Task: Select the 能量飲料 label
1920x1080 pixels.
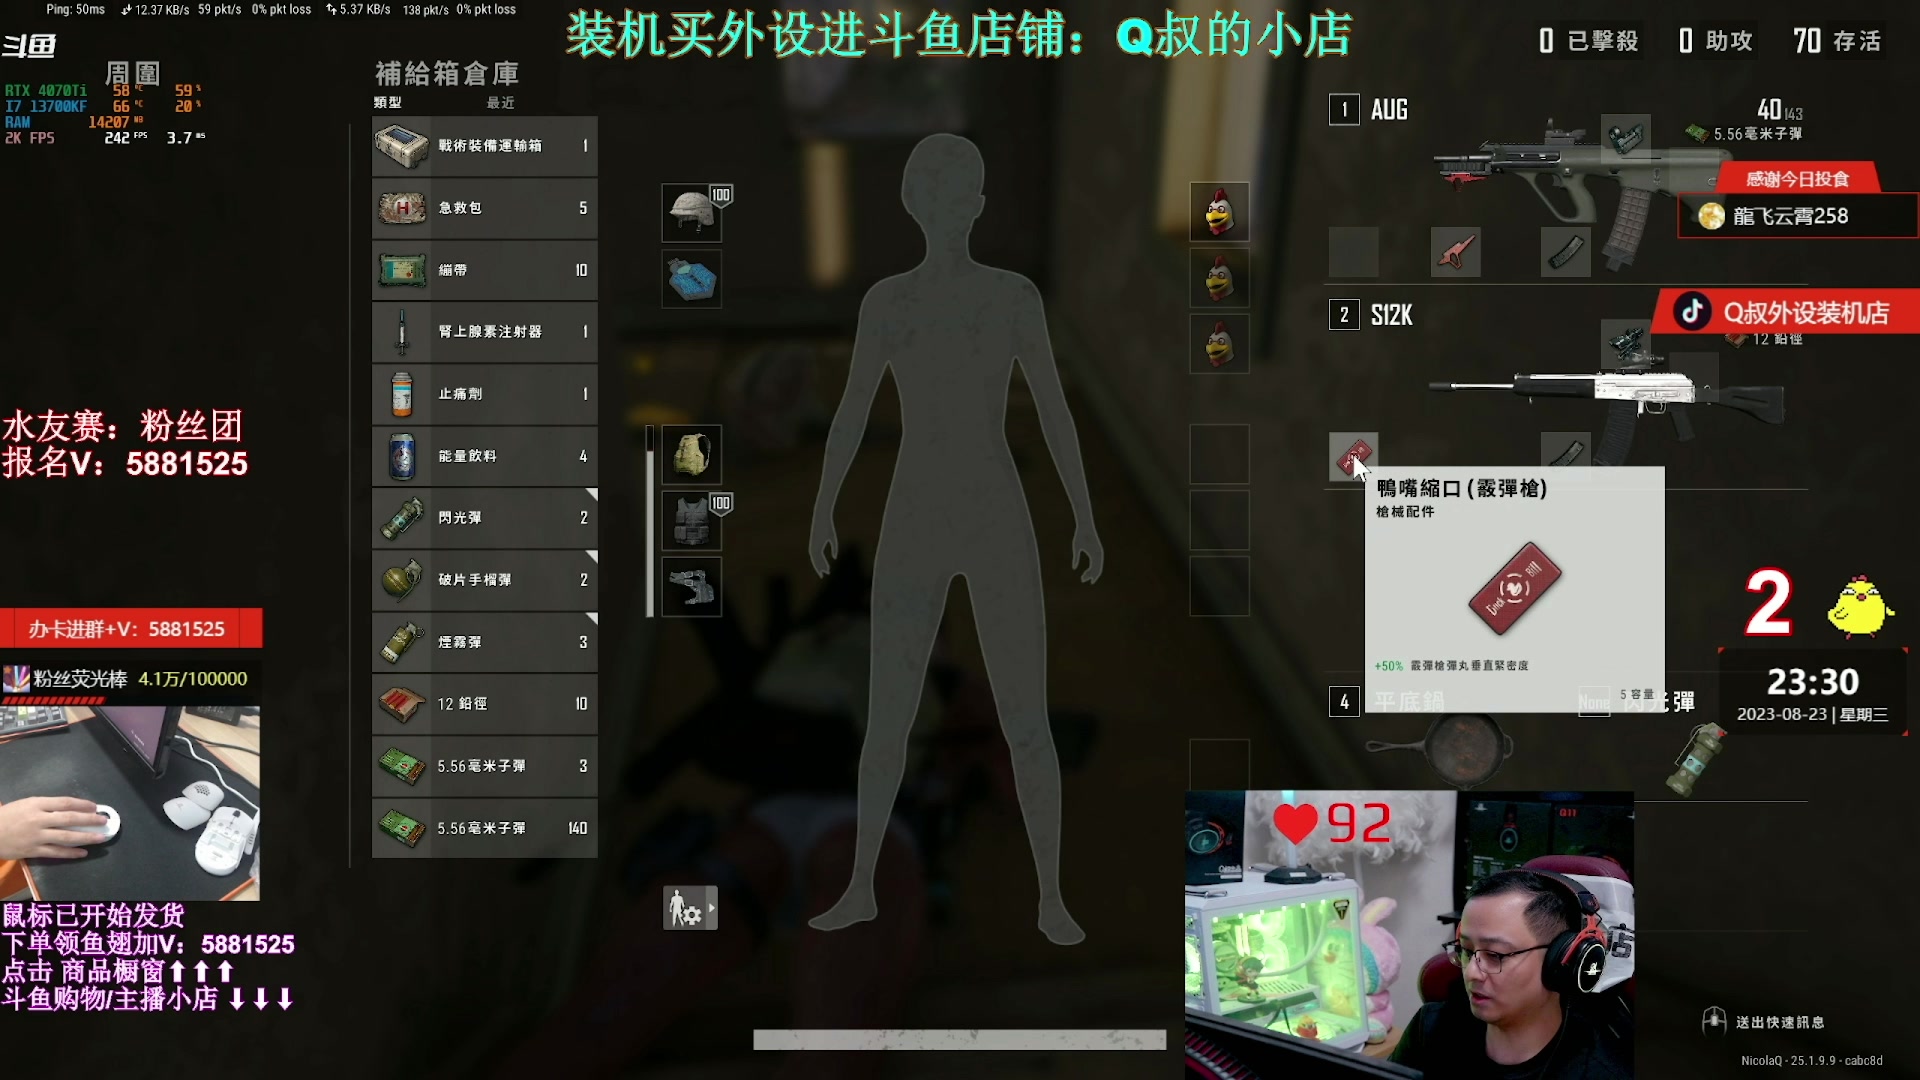Action: pyautogui.click(x=467, y=456)
